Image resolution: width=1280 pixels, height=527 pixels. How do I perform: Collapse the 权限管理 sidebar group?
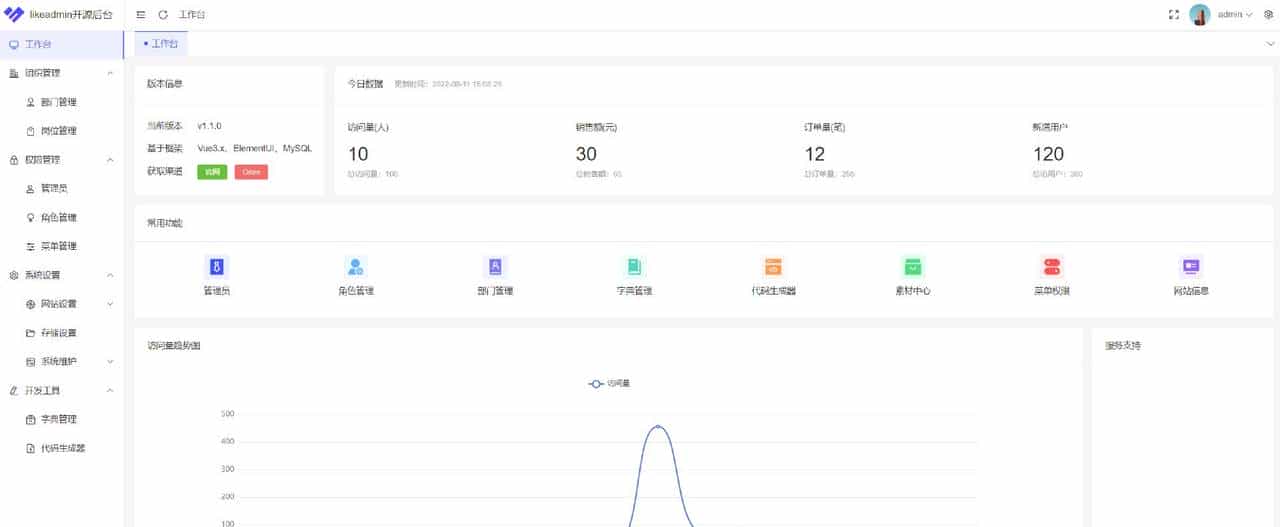click(x=62, y=160)
